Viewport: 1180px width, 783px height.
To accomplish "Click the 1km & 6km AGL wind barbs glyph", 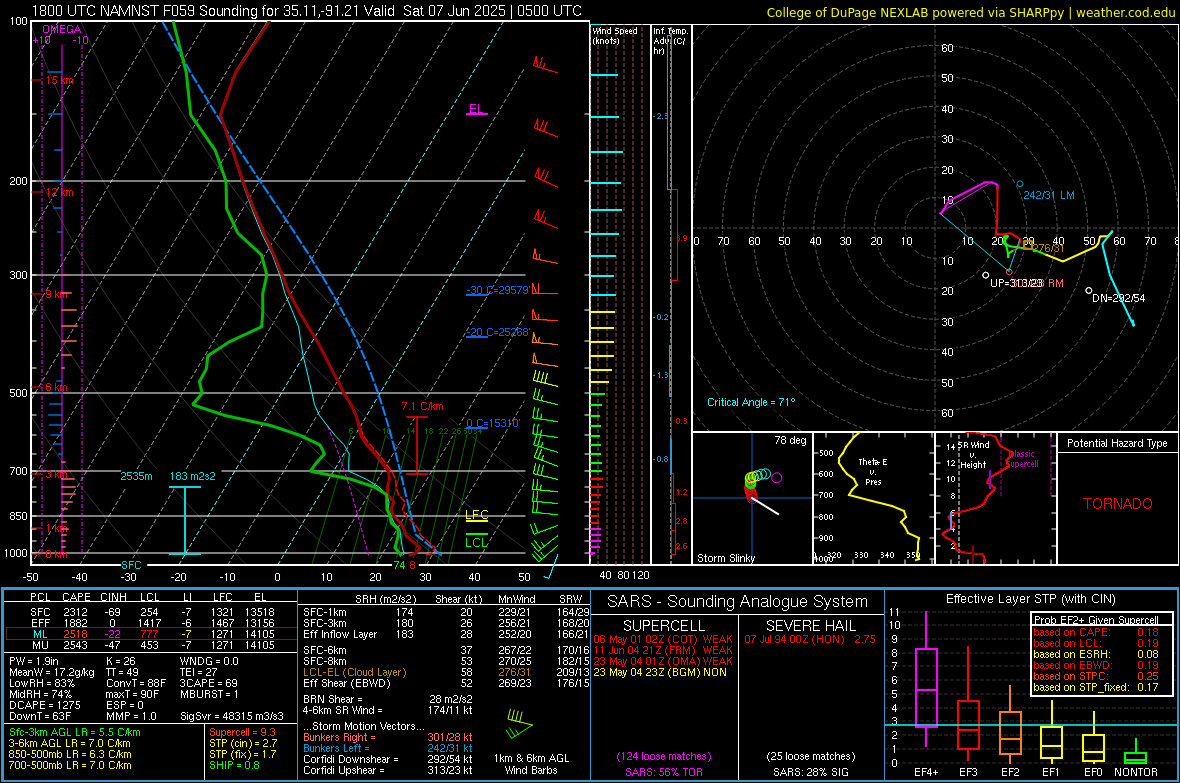I will (519, 724).
